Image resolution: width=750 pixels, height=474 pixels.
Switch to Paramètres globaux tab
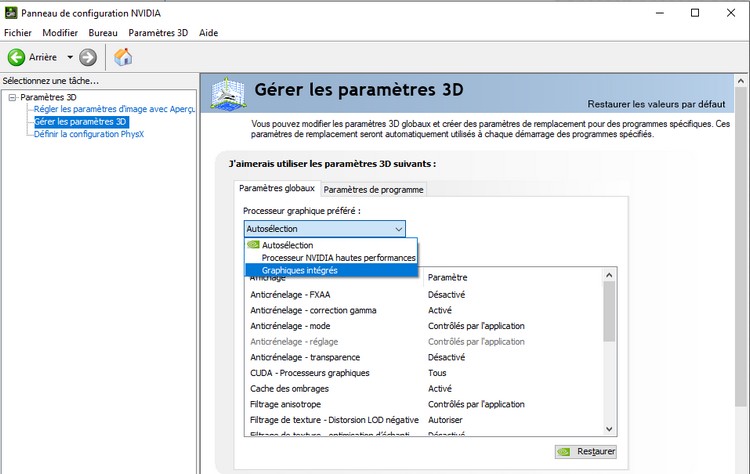[x=276, y=188]
